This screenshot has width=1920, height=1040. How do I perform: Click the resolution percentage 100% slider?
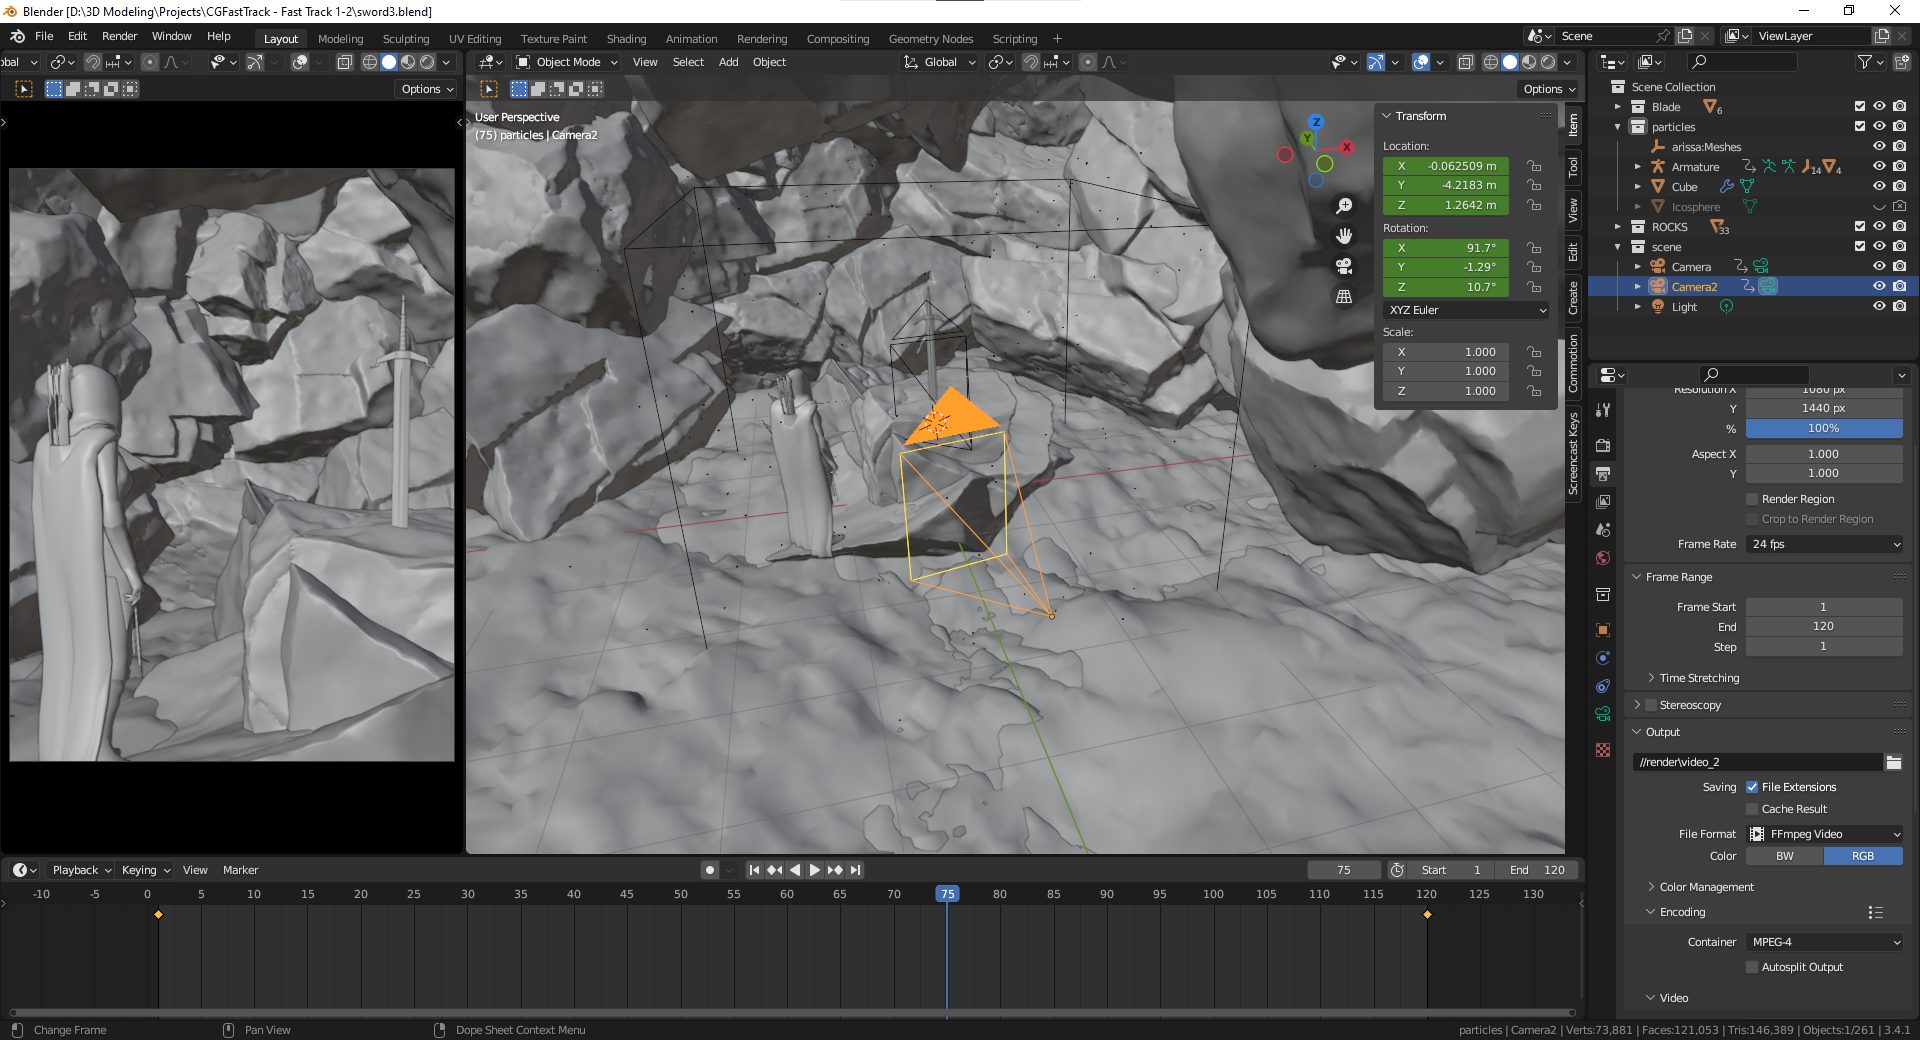tap(1823, 428)
